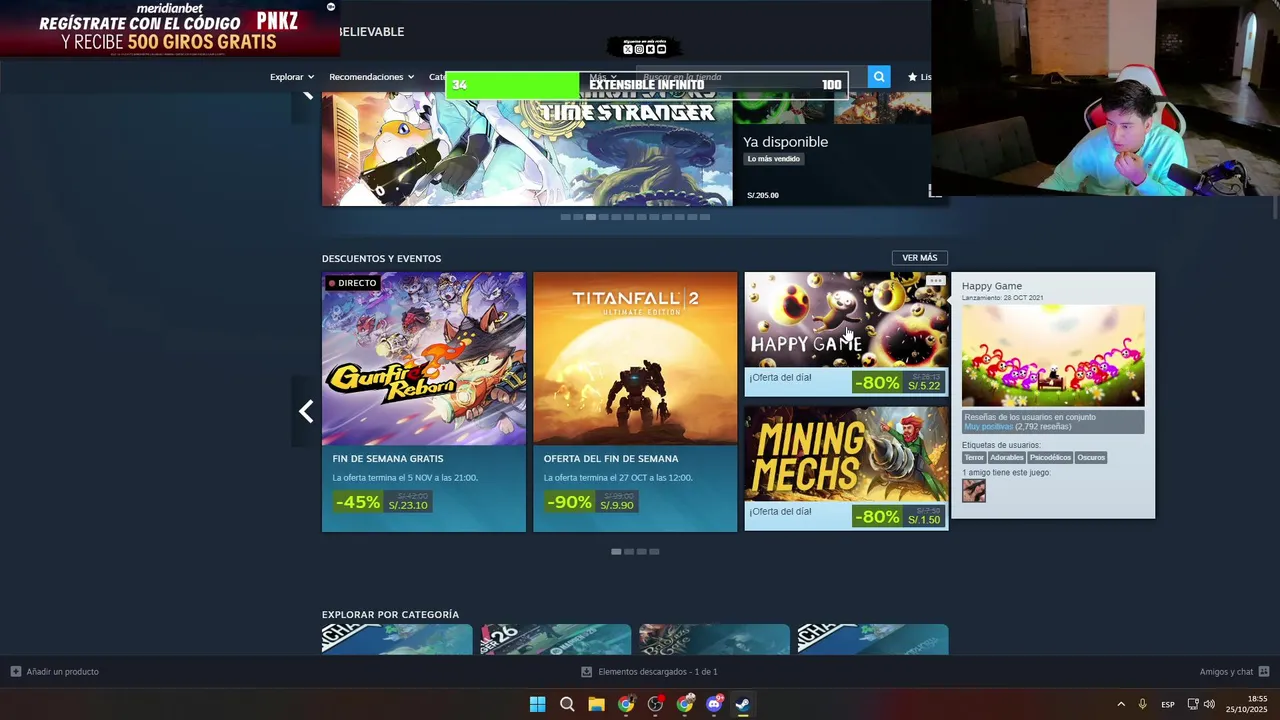This screenshot has height=720, width=1280.
Task: Open the network status tray icon
Action: pyautogui.click(x=1193, y=704)
